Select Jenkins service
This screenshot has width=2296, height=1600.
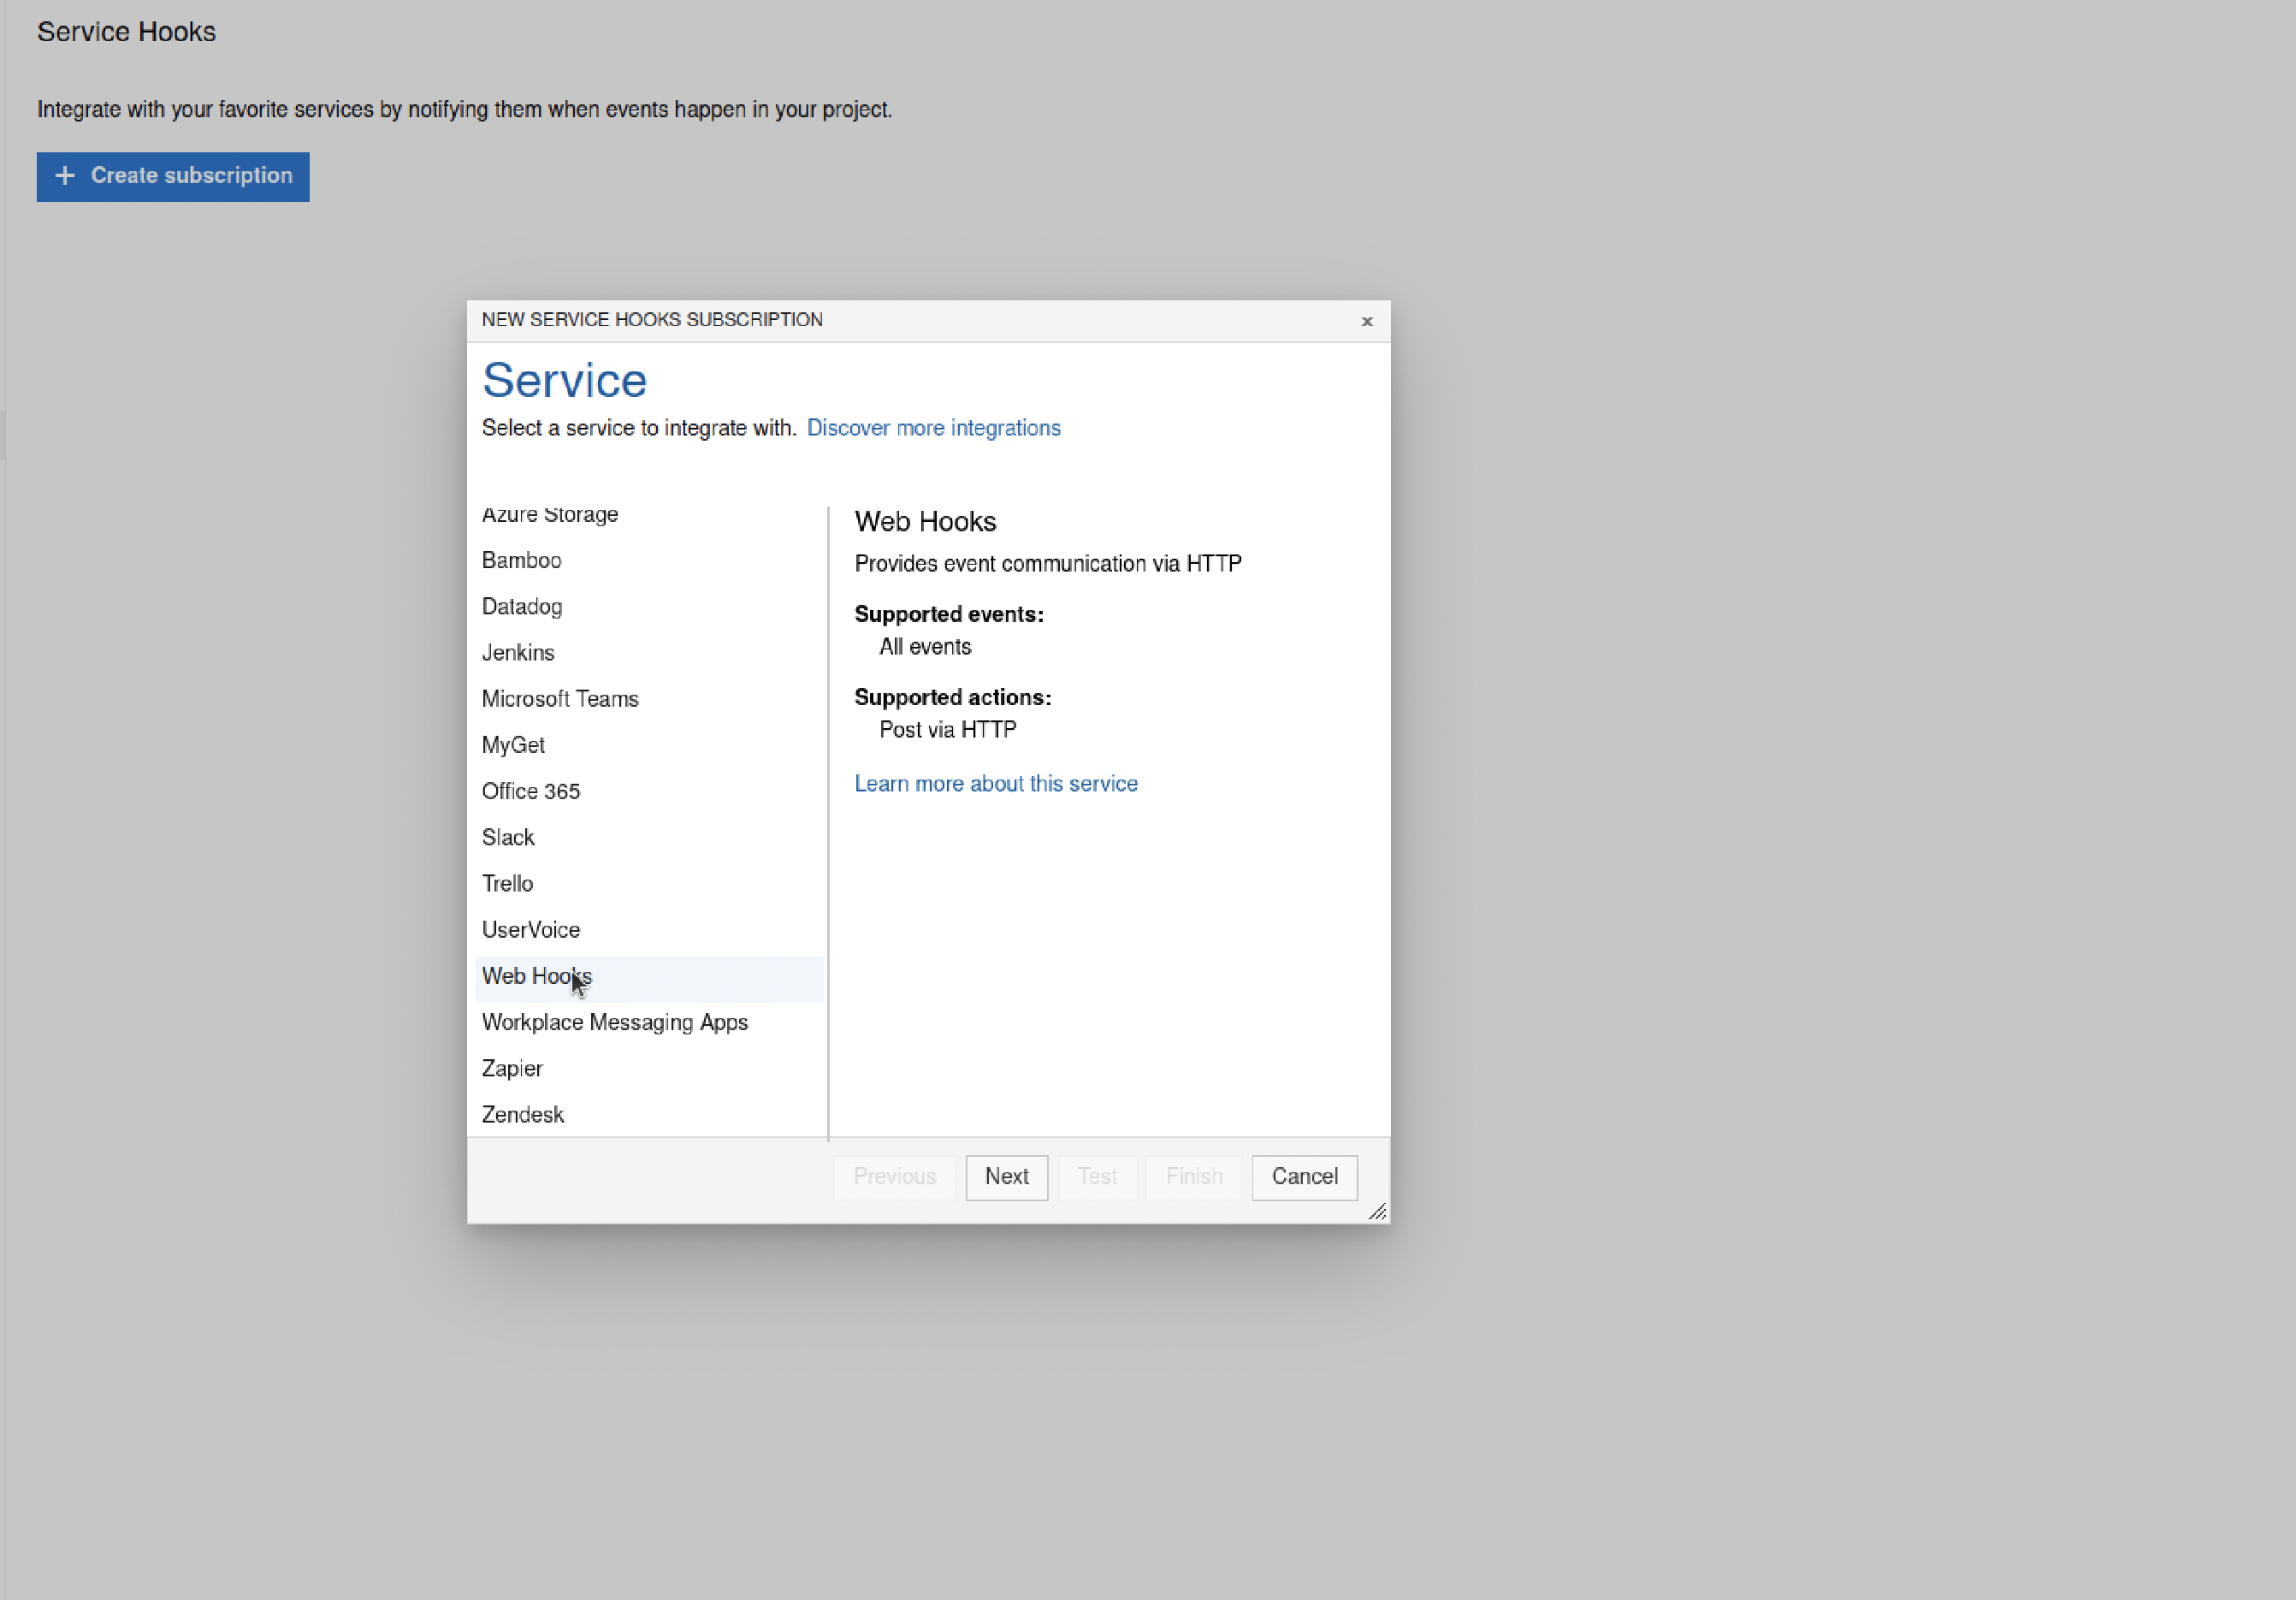[649, 653]
